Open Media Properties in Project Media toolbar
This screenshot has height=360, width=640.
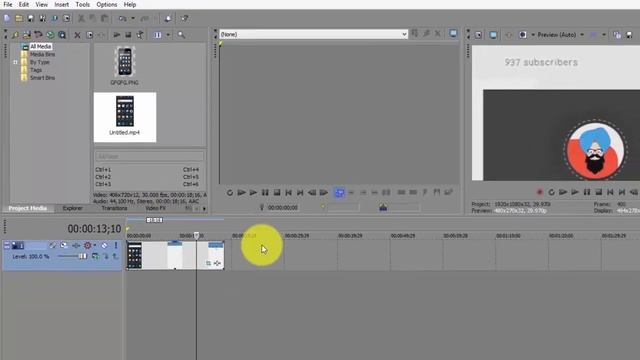pyautogui.click(x=89, y=35)
